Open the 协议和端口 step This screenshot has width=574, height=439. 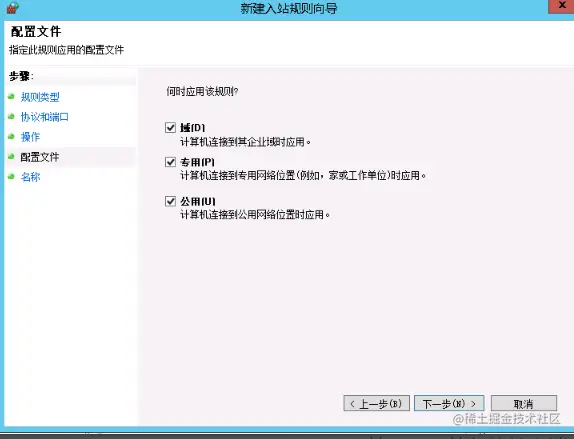tap(45, 117)
